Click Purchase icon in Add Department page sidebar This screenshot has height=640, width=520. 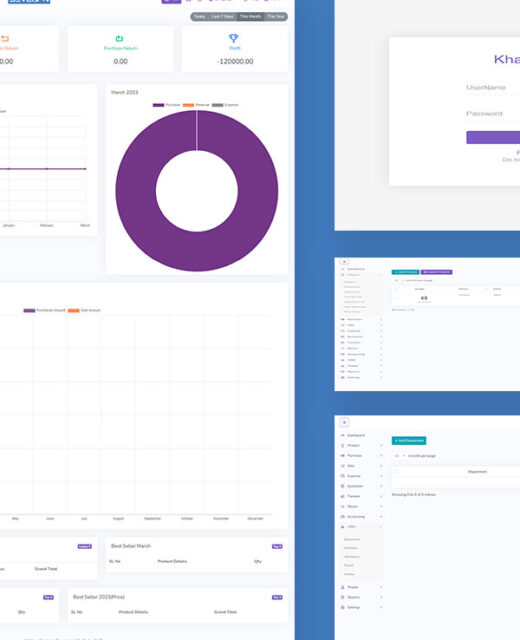point(343,456)
